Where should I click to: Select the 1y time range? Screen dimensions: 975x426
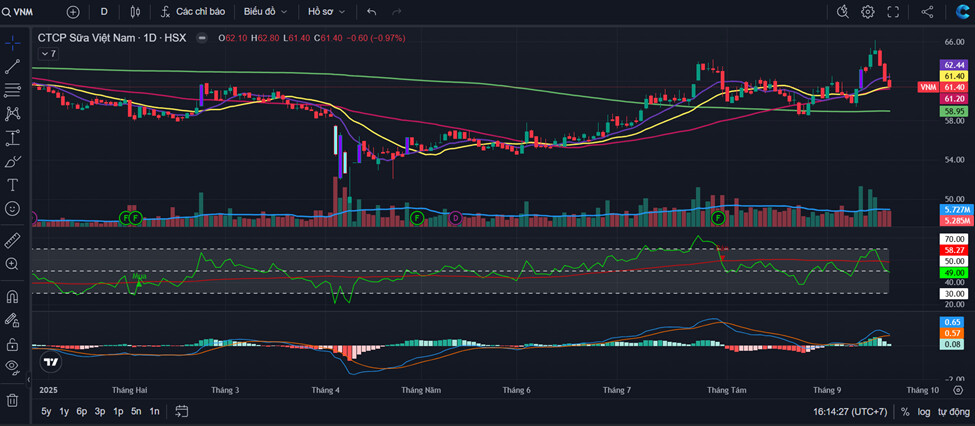click(64, 411)
